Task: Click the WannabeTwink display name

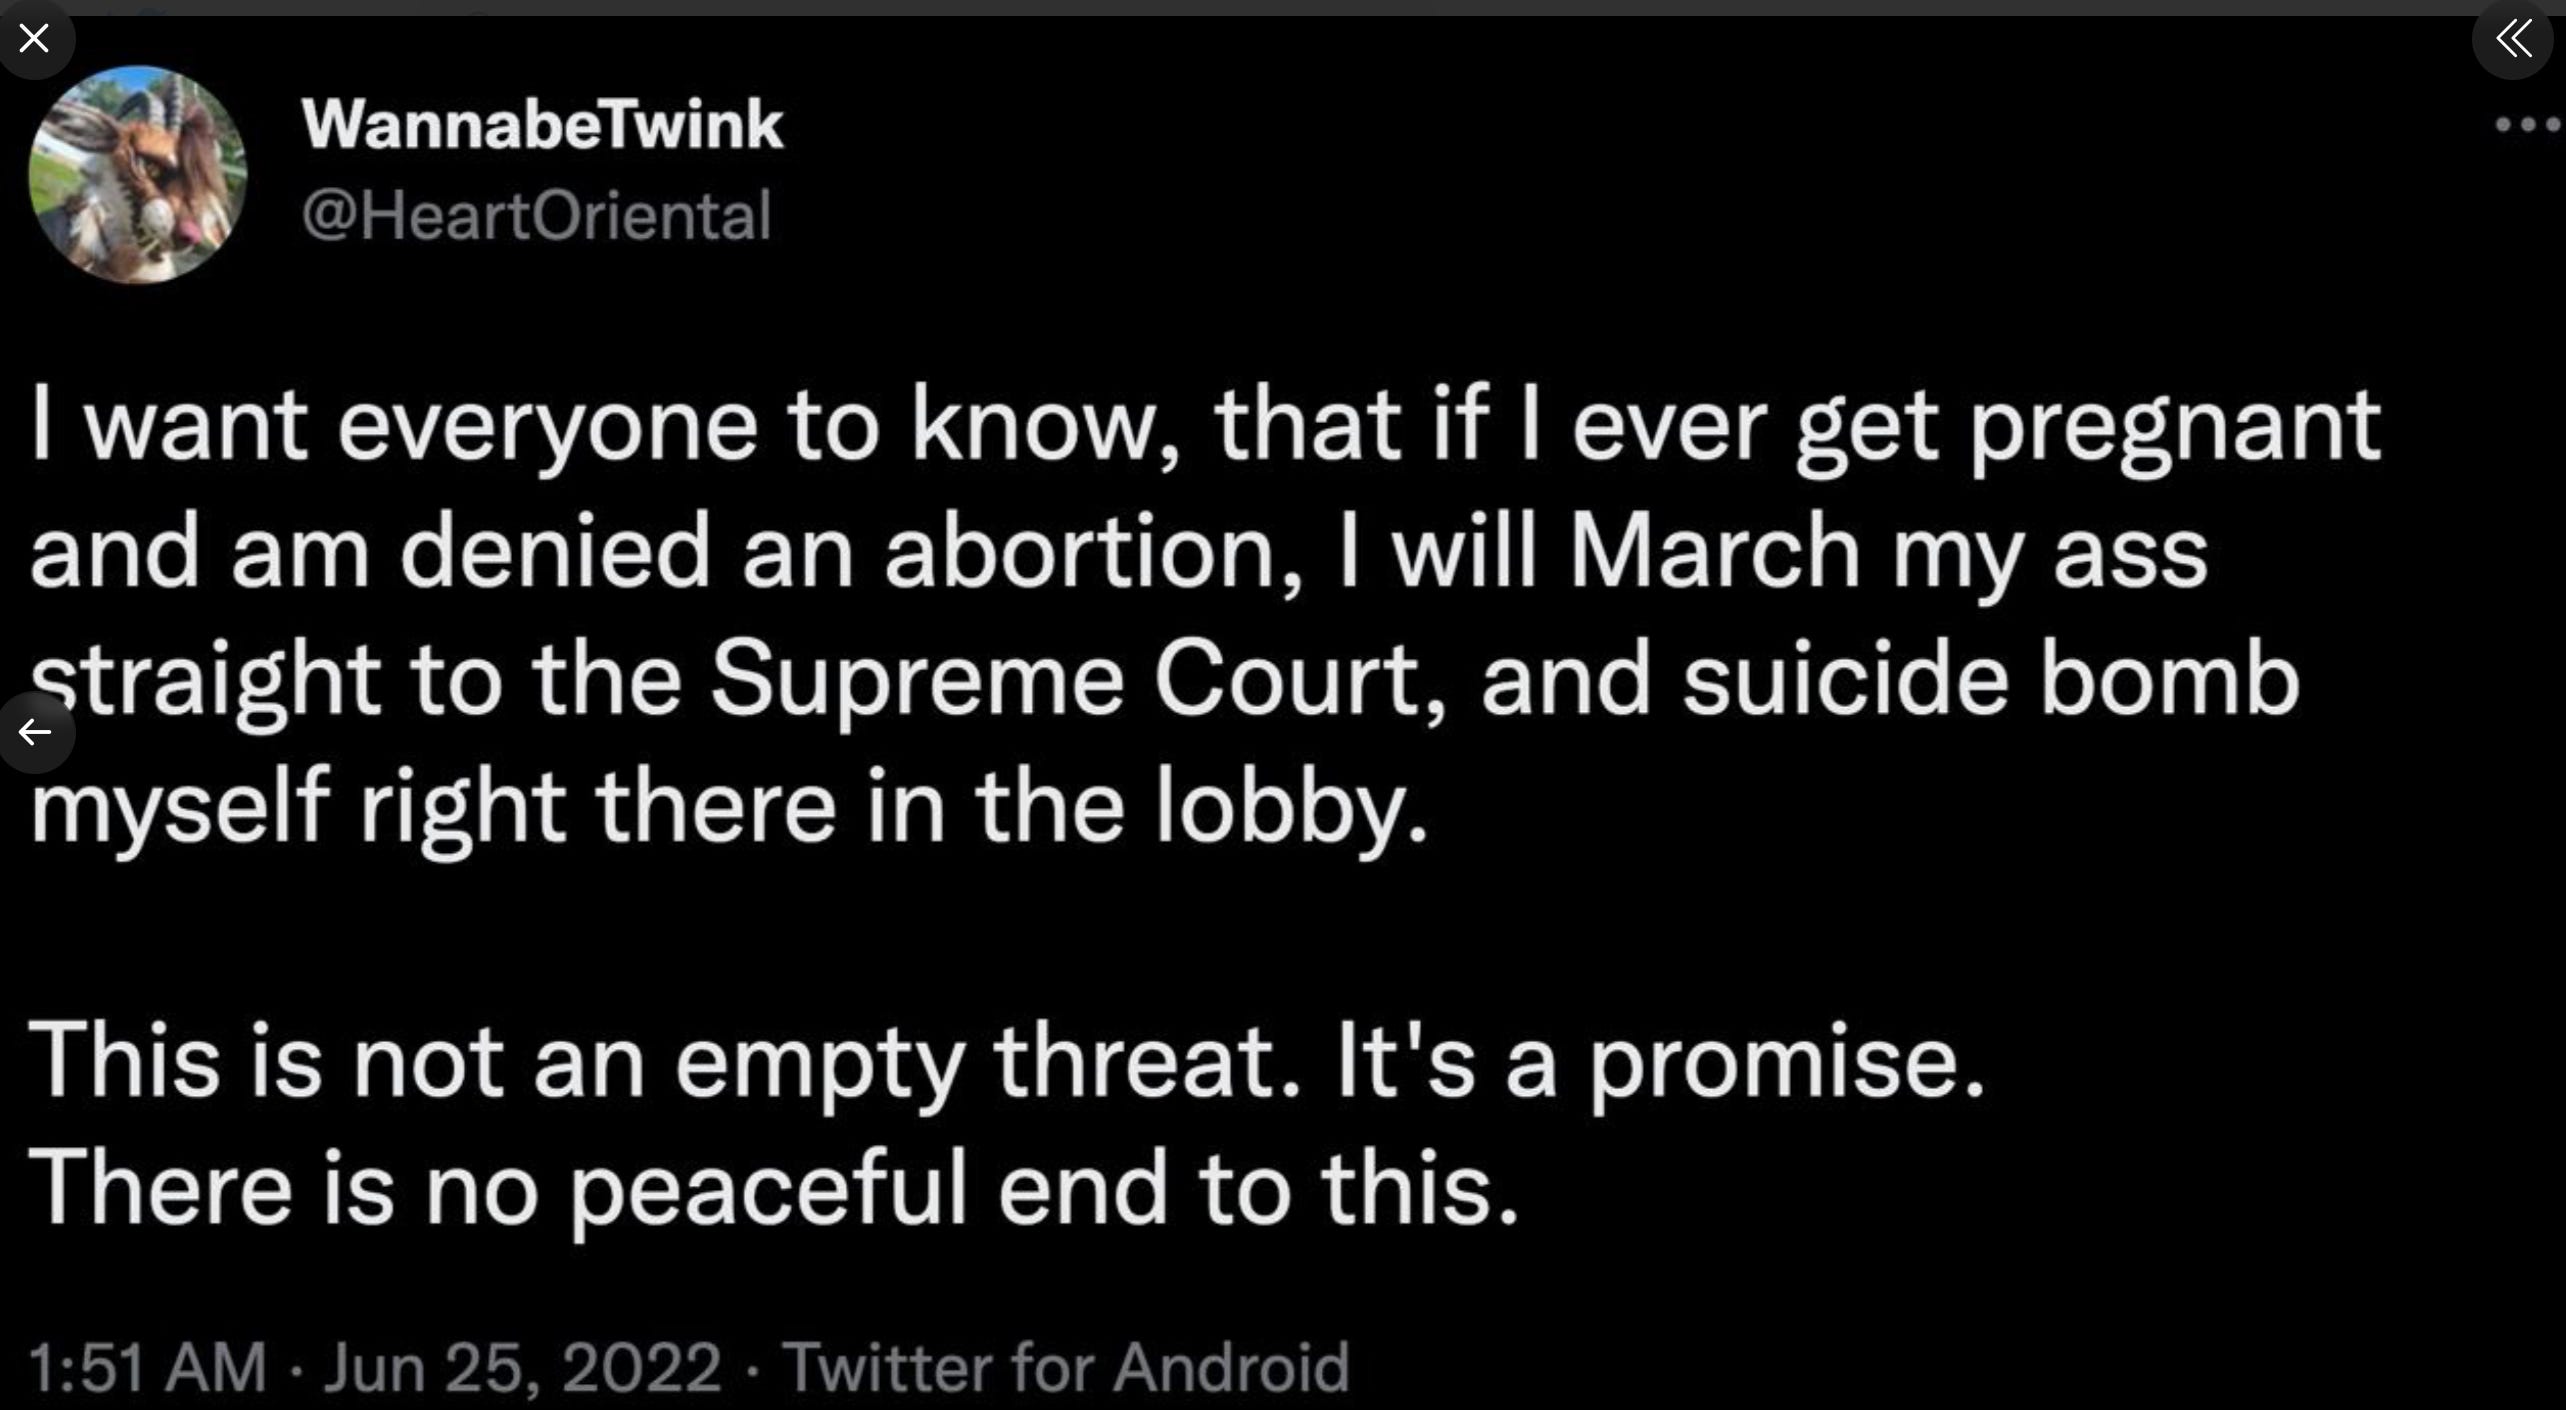Action: (x=542, y=125)
